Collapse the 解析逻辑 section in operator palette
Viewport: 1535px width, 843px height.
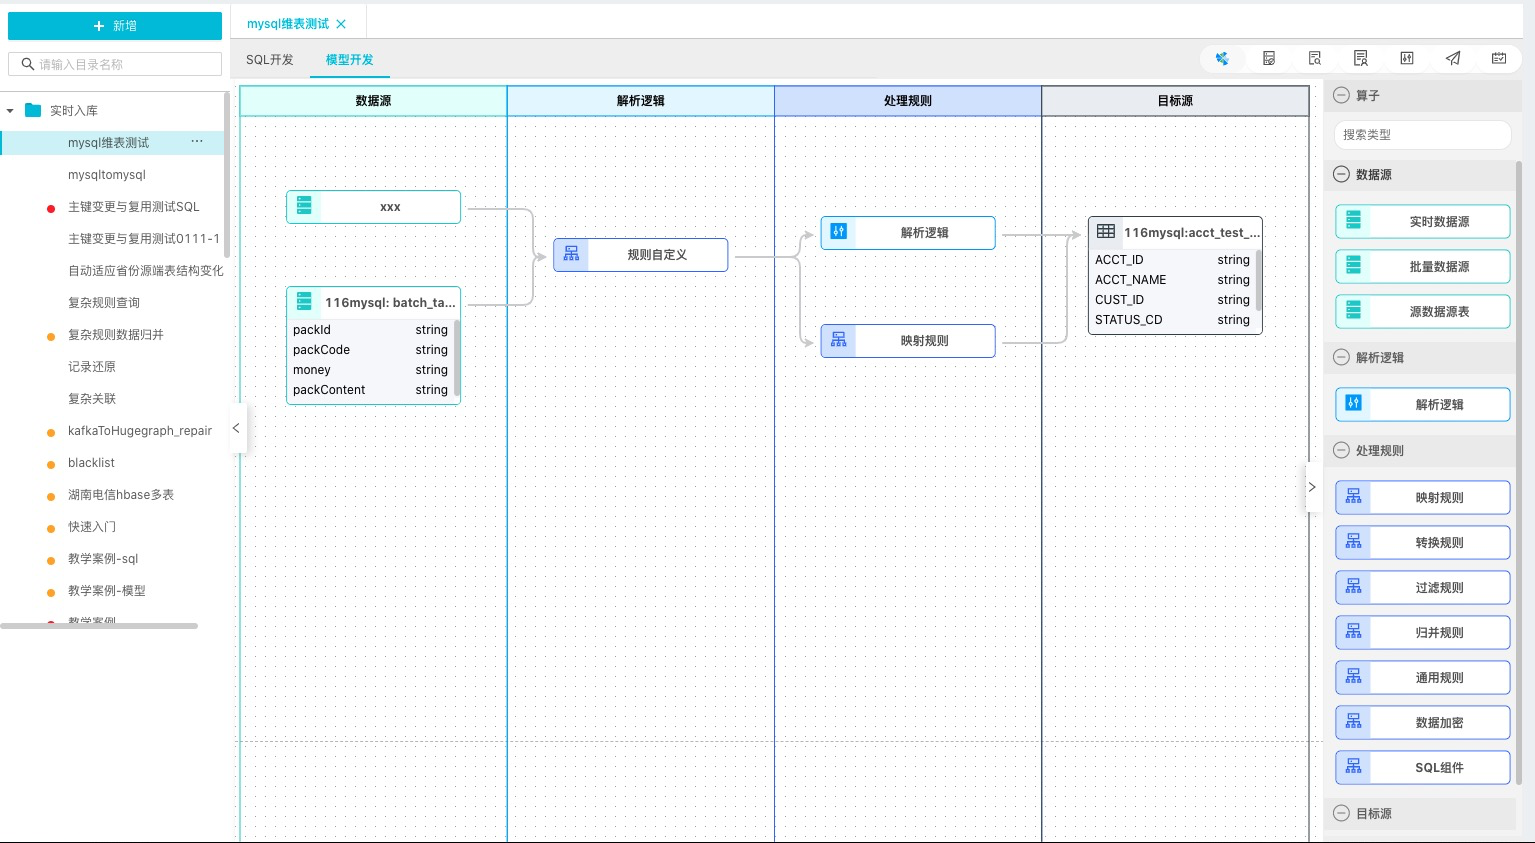1342,357
